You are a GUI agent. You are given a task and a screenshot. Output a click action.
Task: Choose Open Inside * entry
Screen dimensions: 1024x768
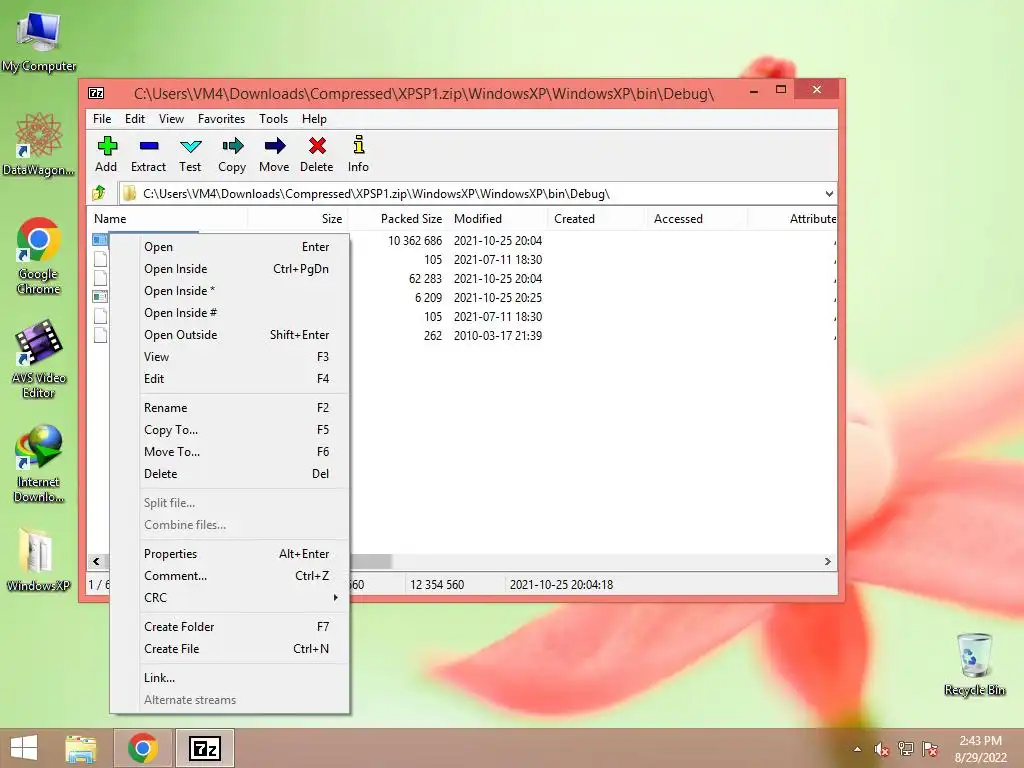231,291
